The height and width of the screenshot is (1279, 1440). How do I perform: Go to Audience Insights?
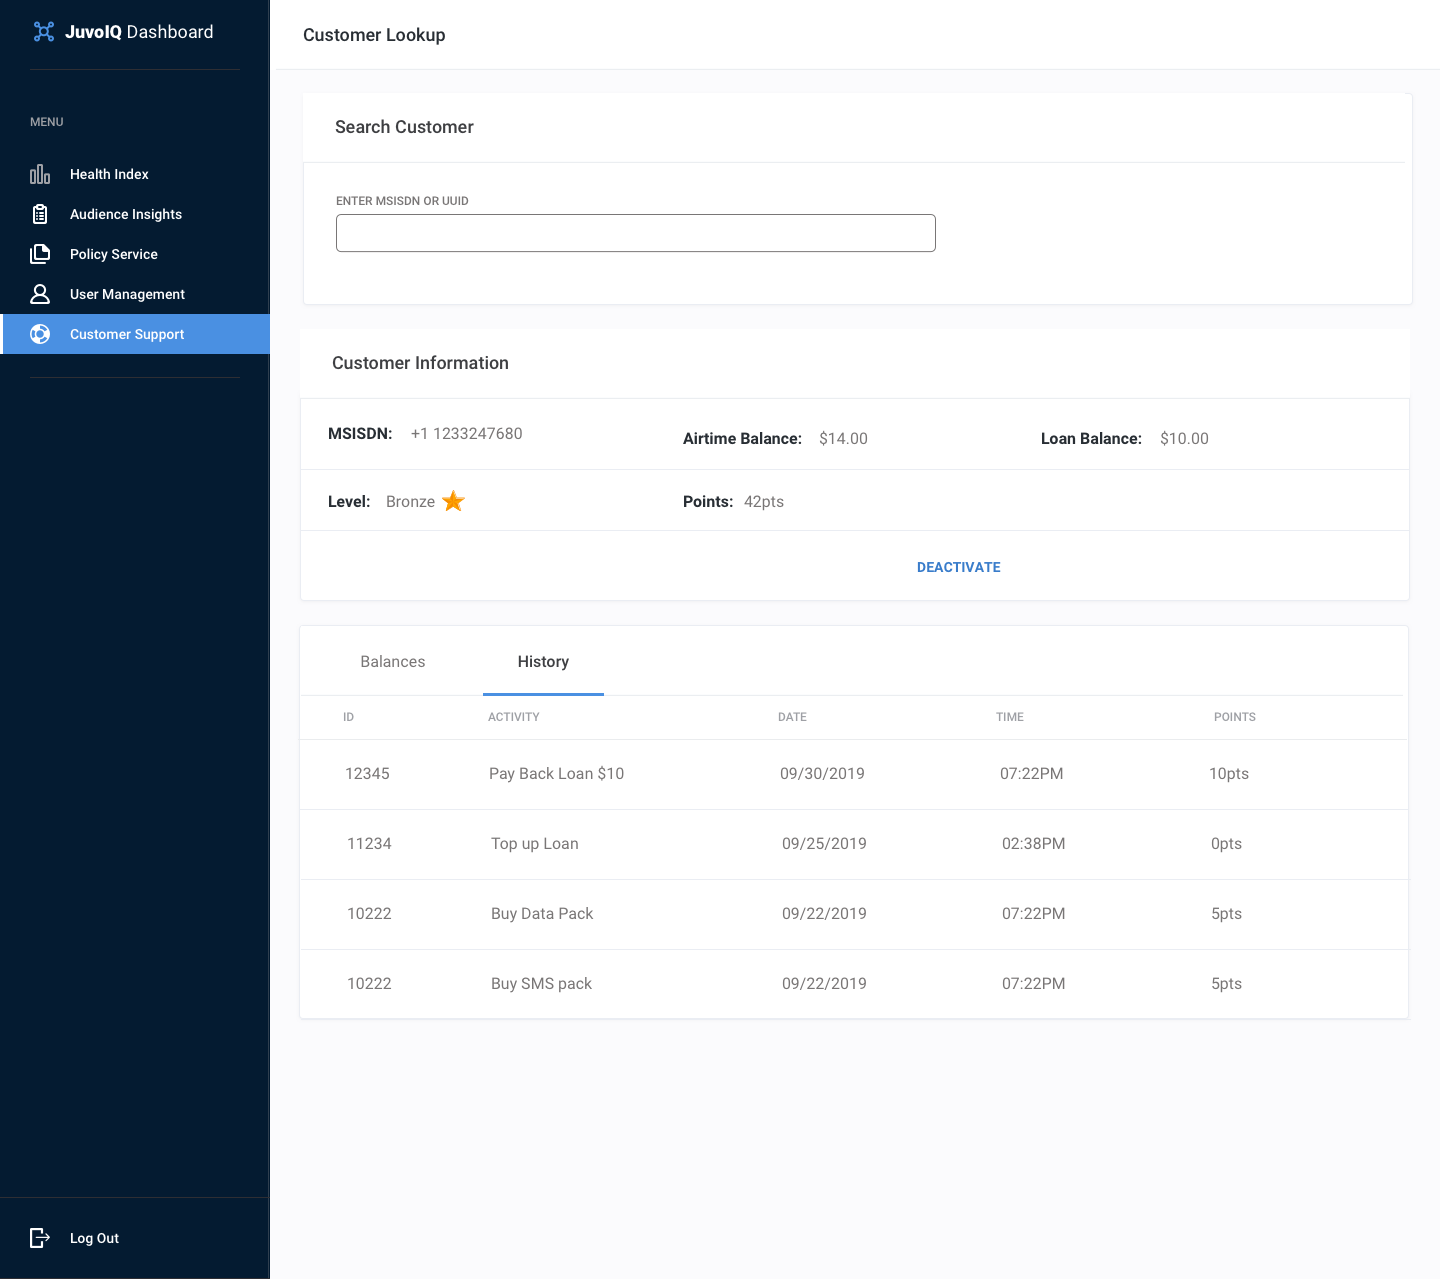pos(135,214)
